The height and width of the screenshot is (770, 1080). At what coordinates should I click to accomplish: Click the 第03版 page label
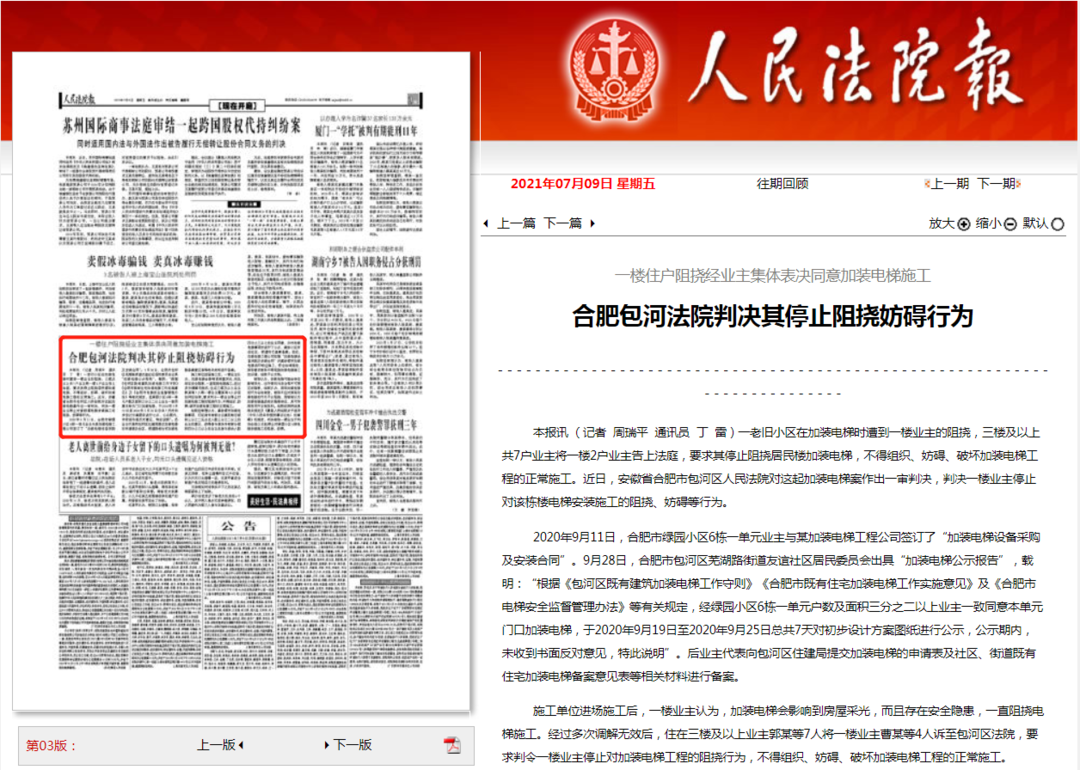pyautogui.click(x=50, y=745)
